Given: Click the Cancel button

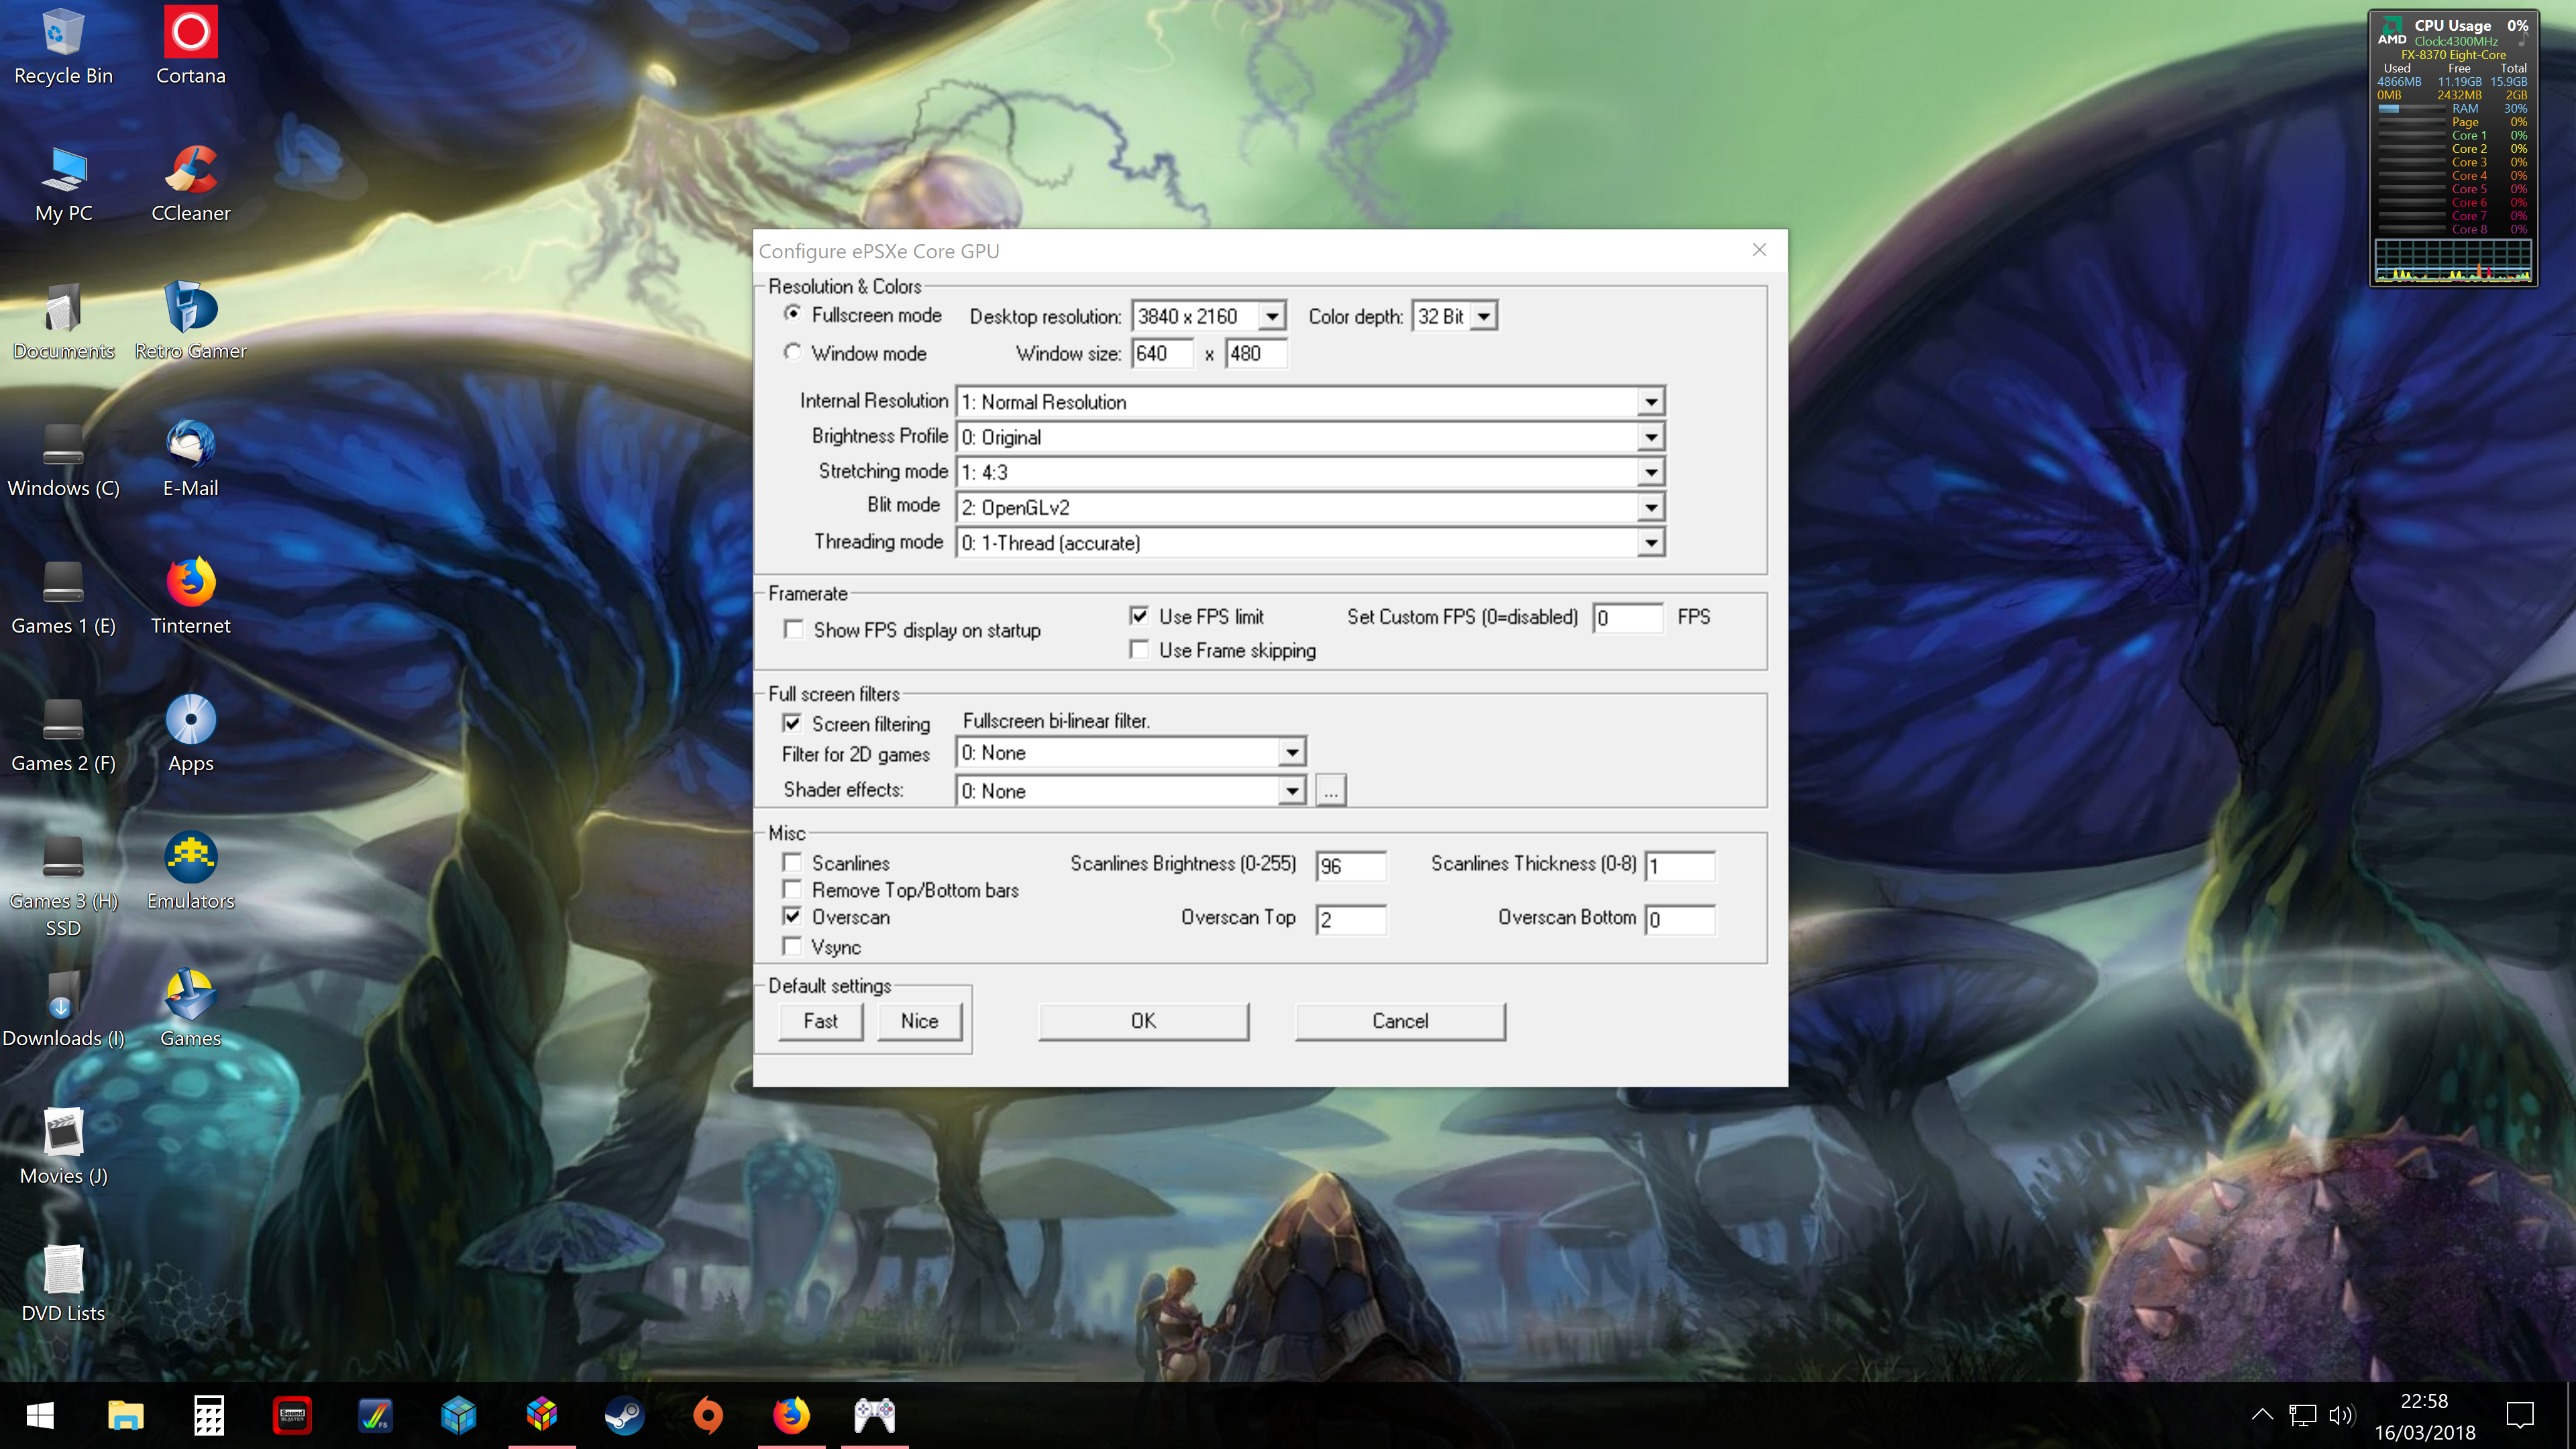Looking at the screenshot, I should click(x=1400, y=1021).
